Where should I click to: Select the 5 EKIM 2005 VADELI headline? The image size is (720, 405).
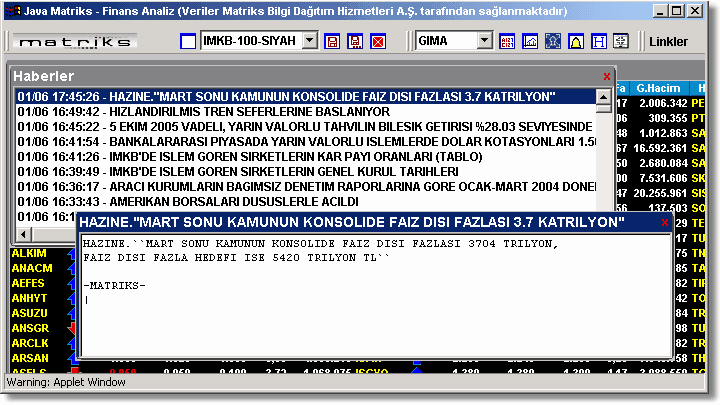click(305, 127)
